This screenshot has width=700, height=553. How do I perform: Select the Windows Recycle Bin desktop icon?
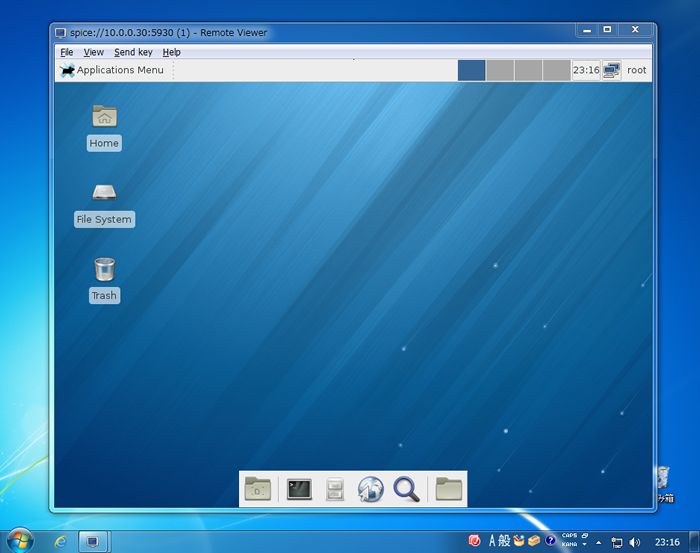click(x=665, y=484)
